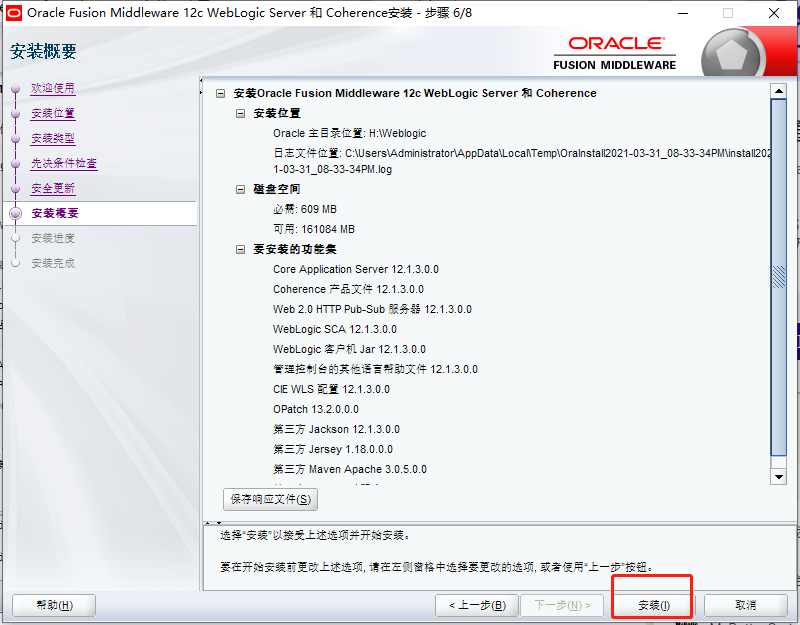Go to the 欢迎使用 step
The height and width of the screenshot is (625, 800).
click(53, 88)
